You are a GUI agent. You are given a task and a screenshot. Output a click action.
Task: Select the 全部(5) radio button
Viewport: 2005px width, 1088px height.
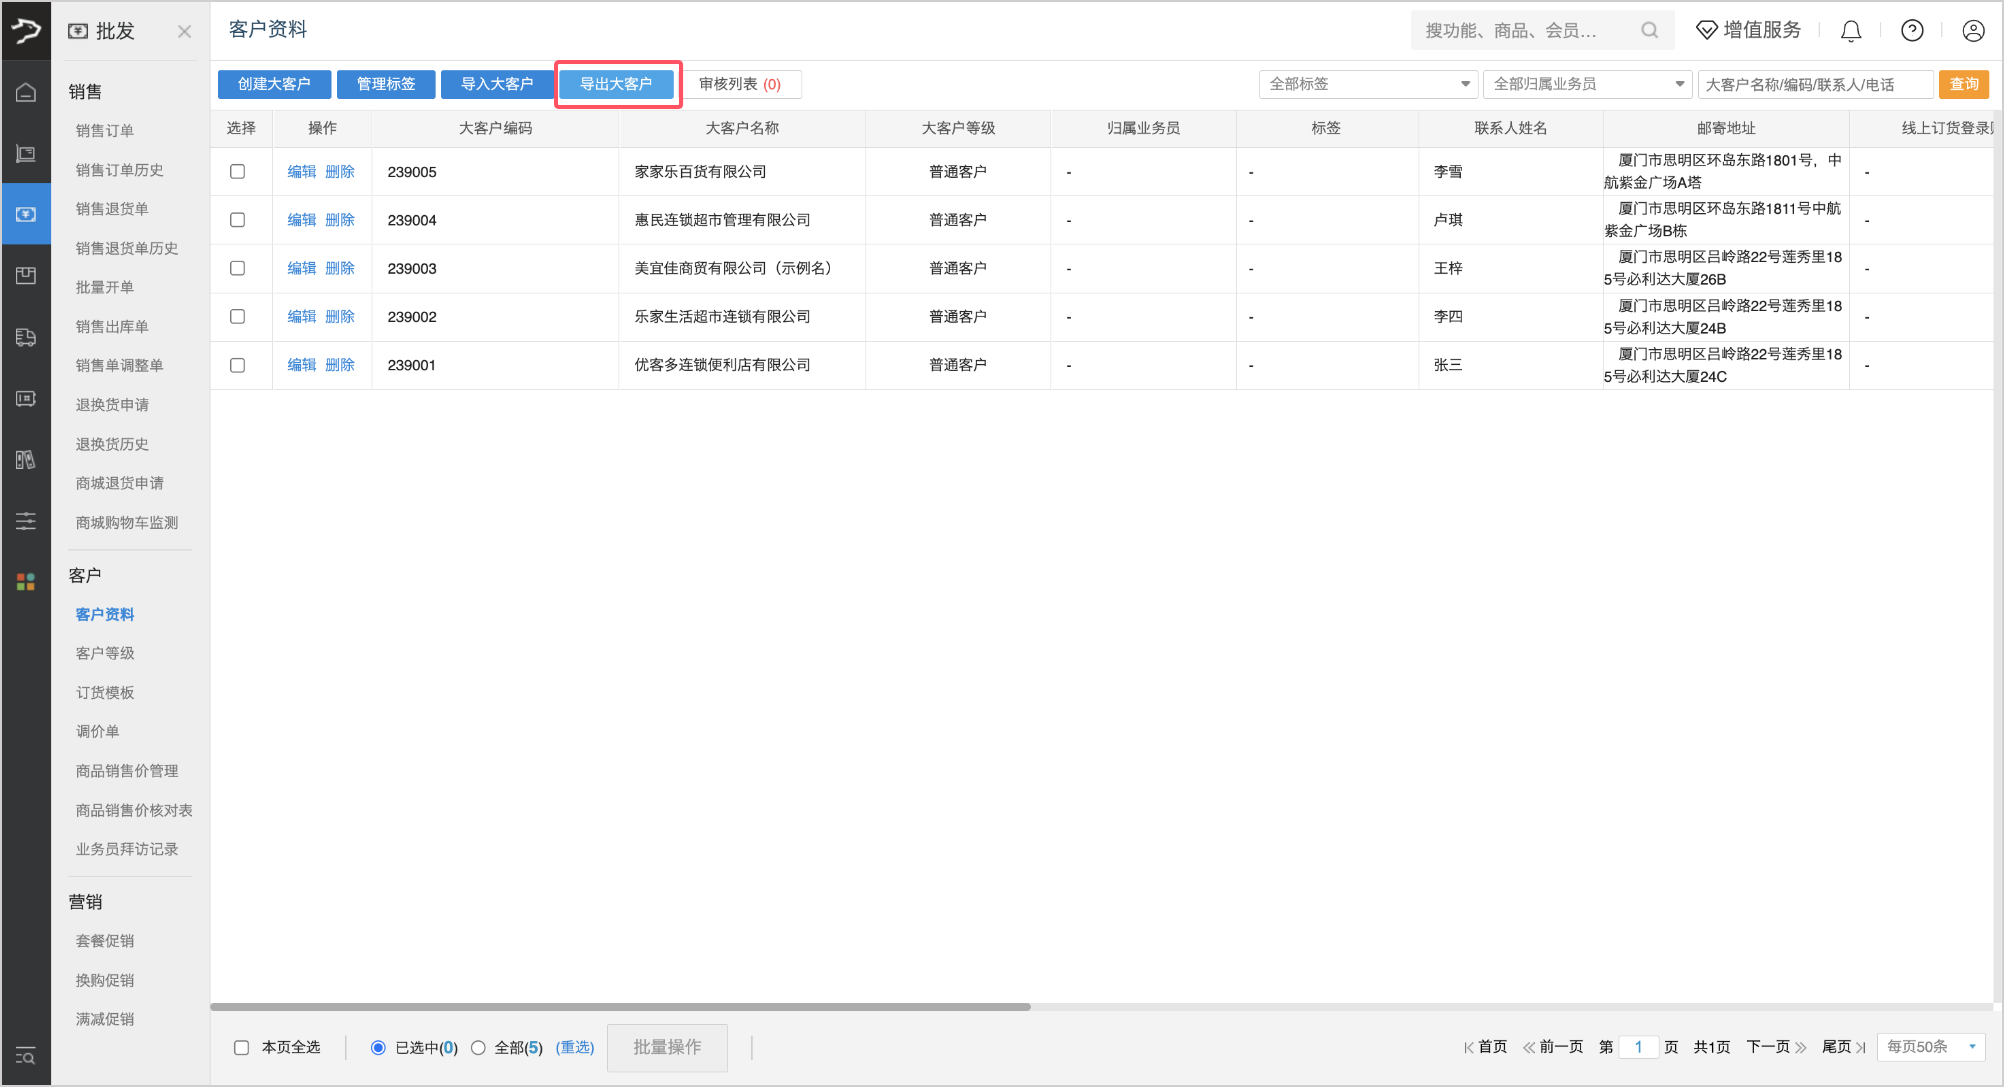tap(478, 1047)
